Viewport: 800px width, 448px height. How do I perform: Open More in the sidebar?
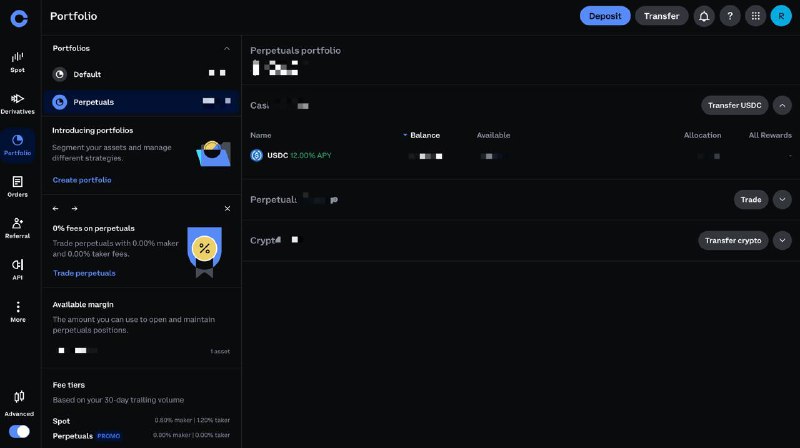click(x=18, y=311)
